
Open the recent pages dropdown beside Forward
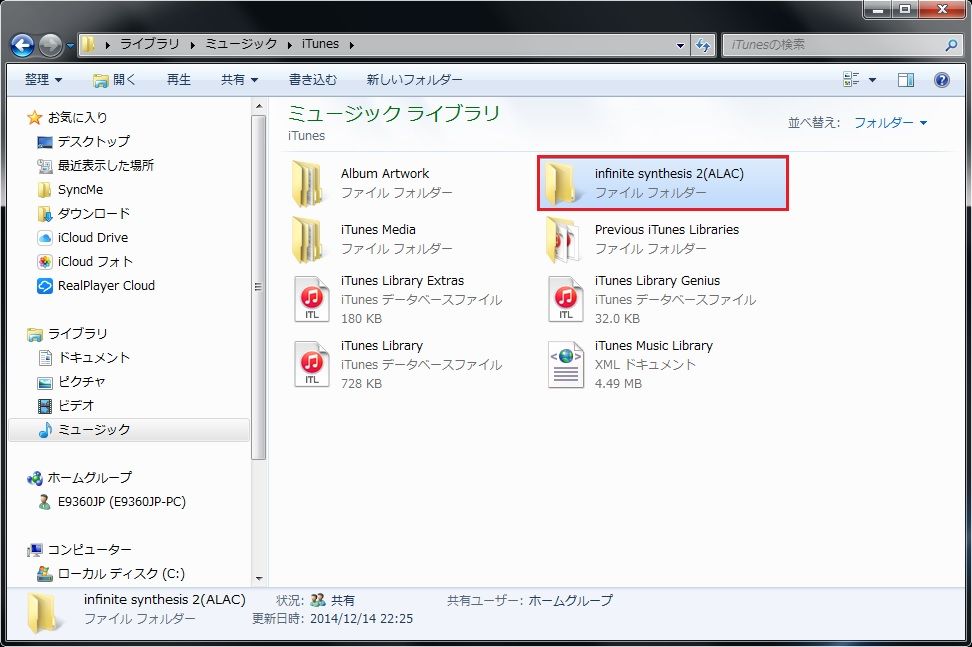pyautogui.click(x=70, y=45)
